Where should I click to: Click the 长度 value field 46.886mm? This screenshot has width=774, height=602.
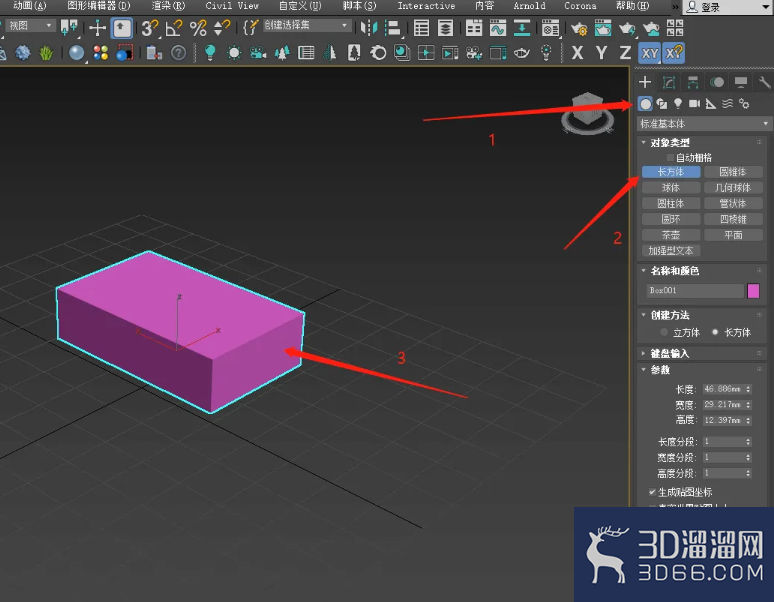click(x=724, y=389)
